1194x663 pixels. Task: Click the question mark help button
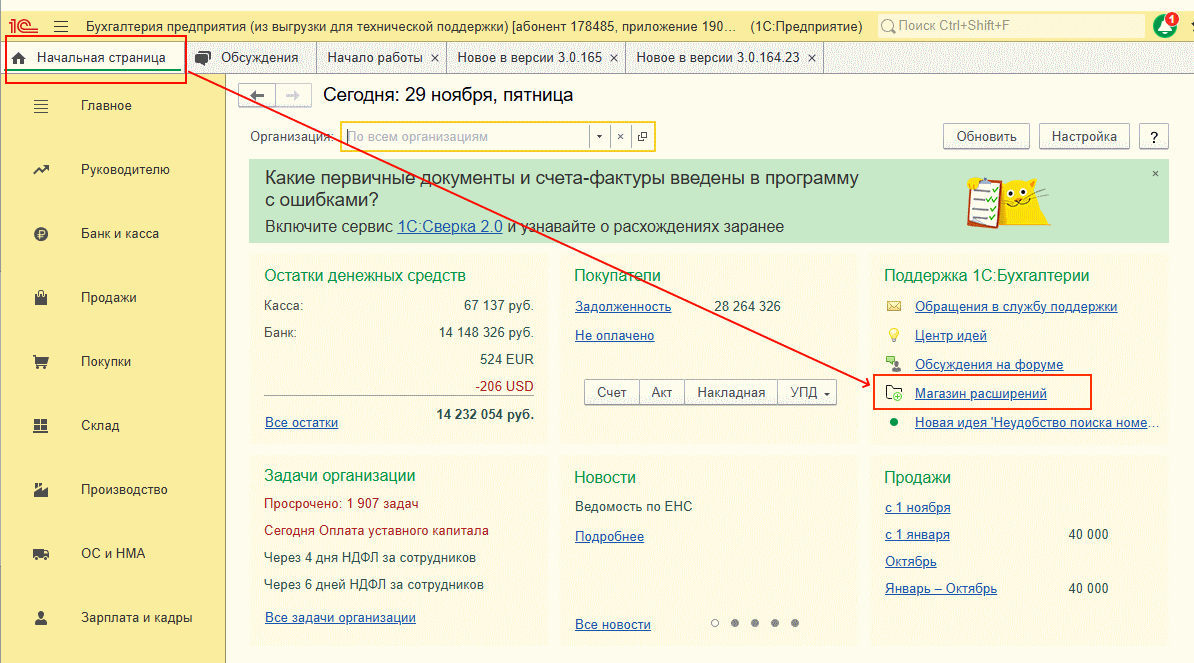coord(1154,136)
